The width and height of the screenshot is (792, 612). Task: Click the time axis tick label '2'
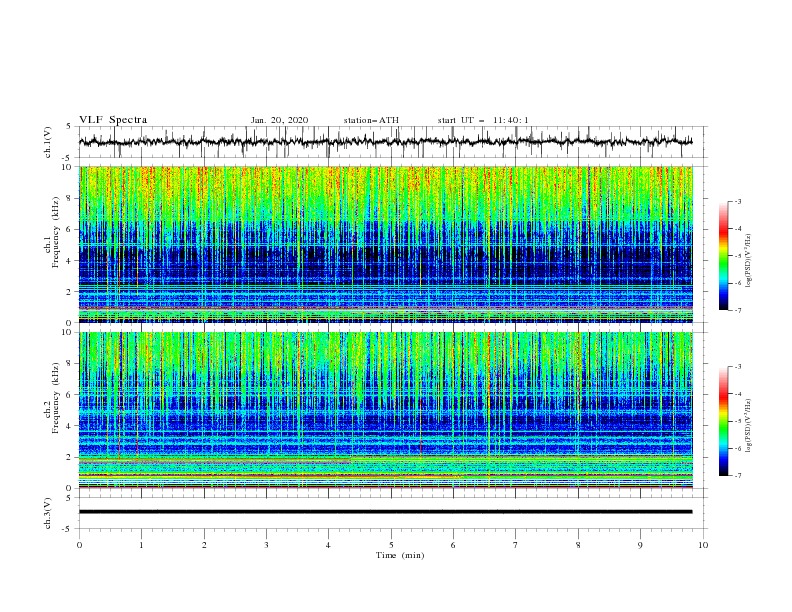pos(204,545)
